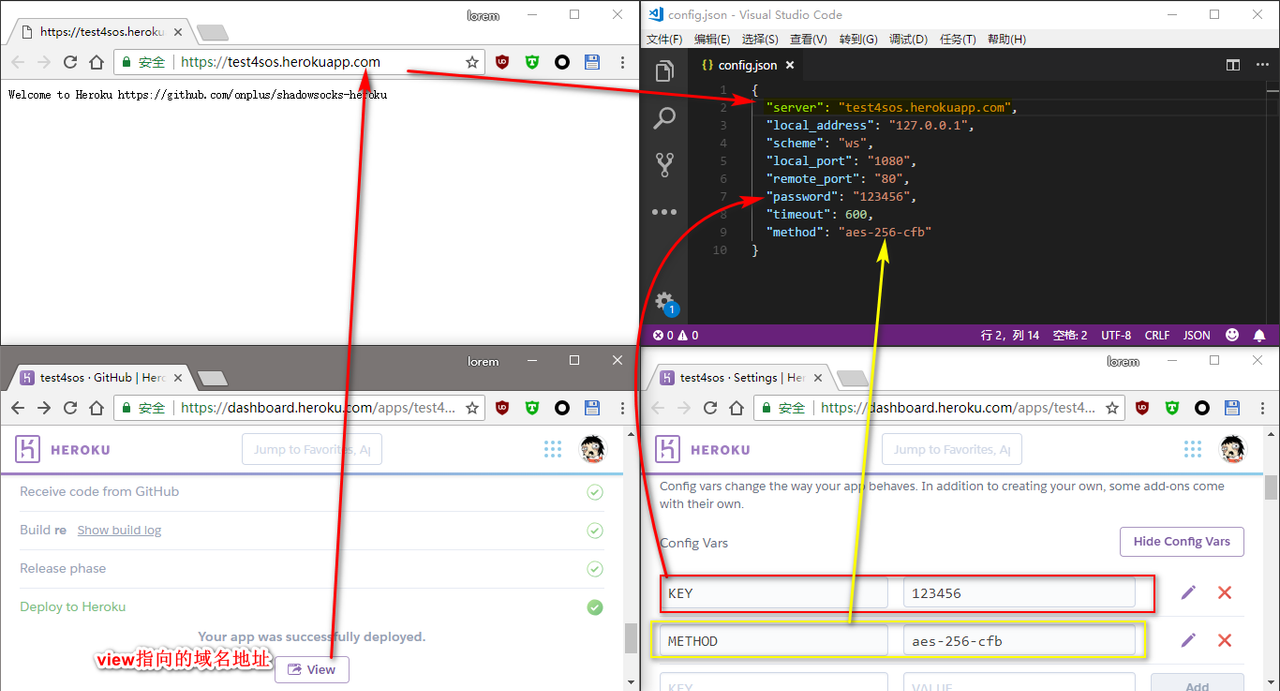Edit the METHOD config var pencil icon
Image resolution: width=1280 pixels, height=691 pixels.
click(1188, 641)
